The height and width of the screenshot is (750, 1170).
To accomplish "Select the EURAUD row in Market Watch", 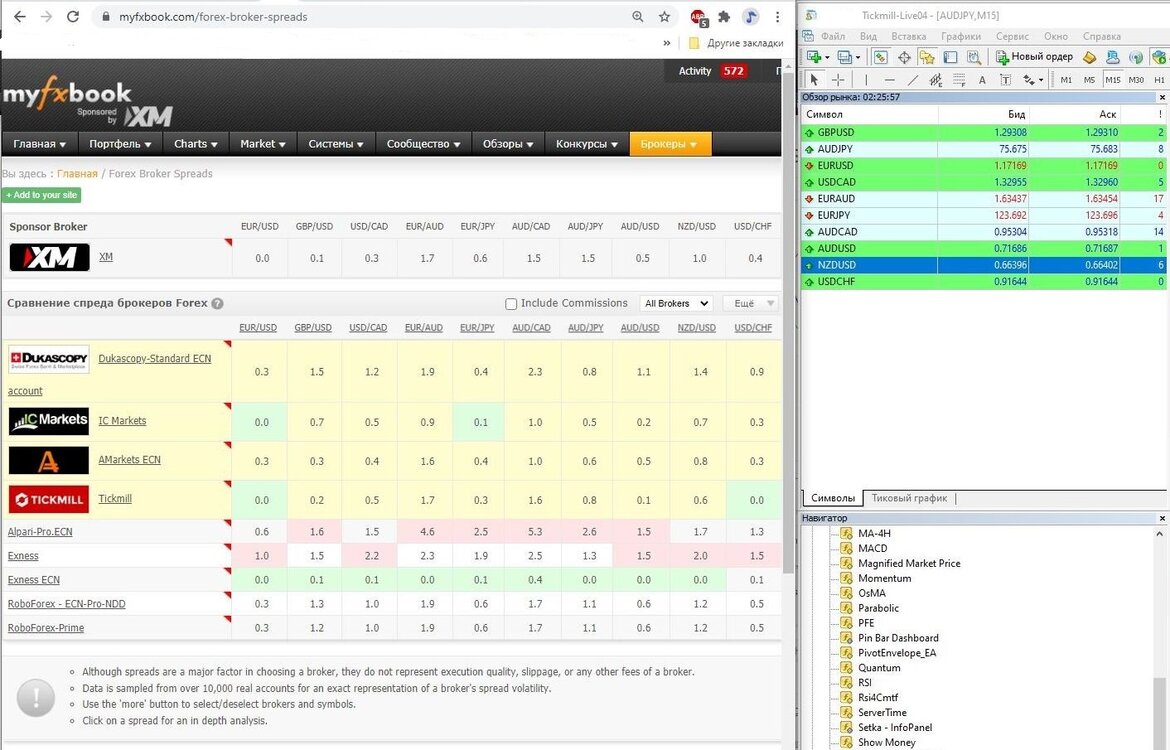I will point(983,199).
